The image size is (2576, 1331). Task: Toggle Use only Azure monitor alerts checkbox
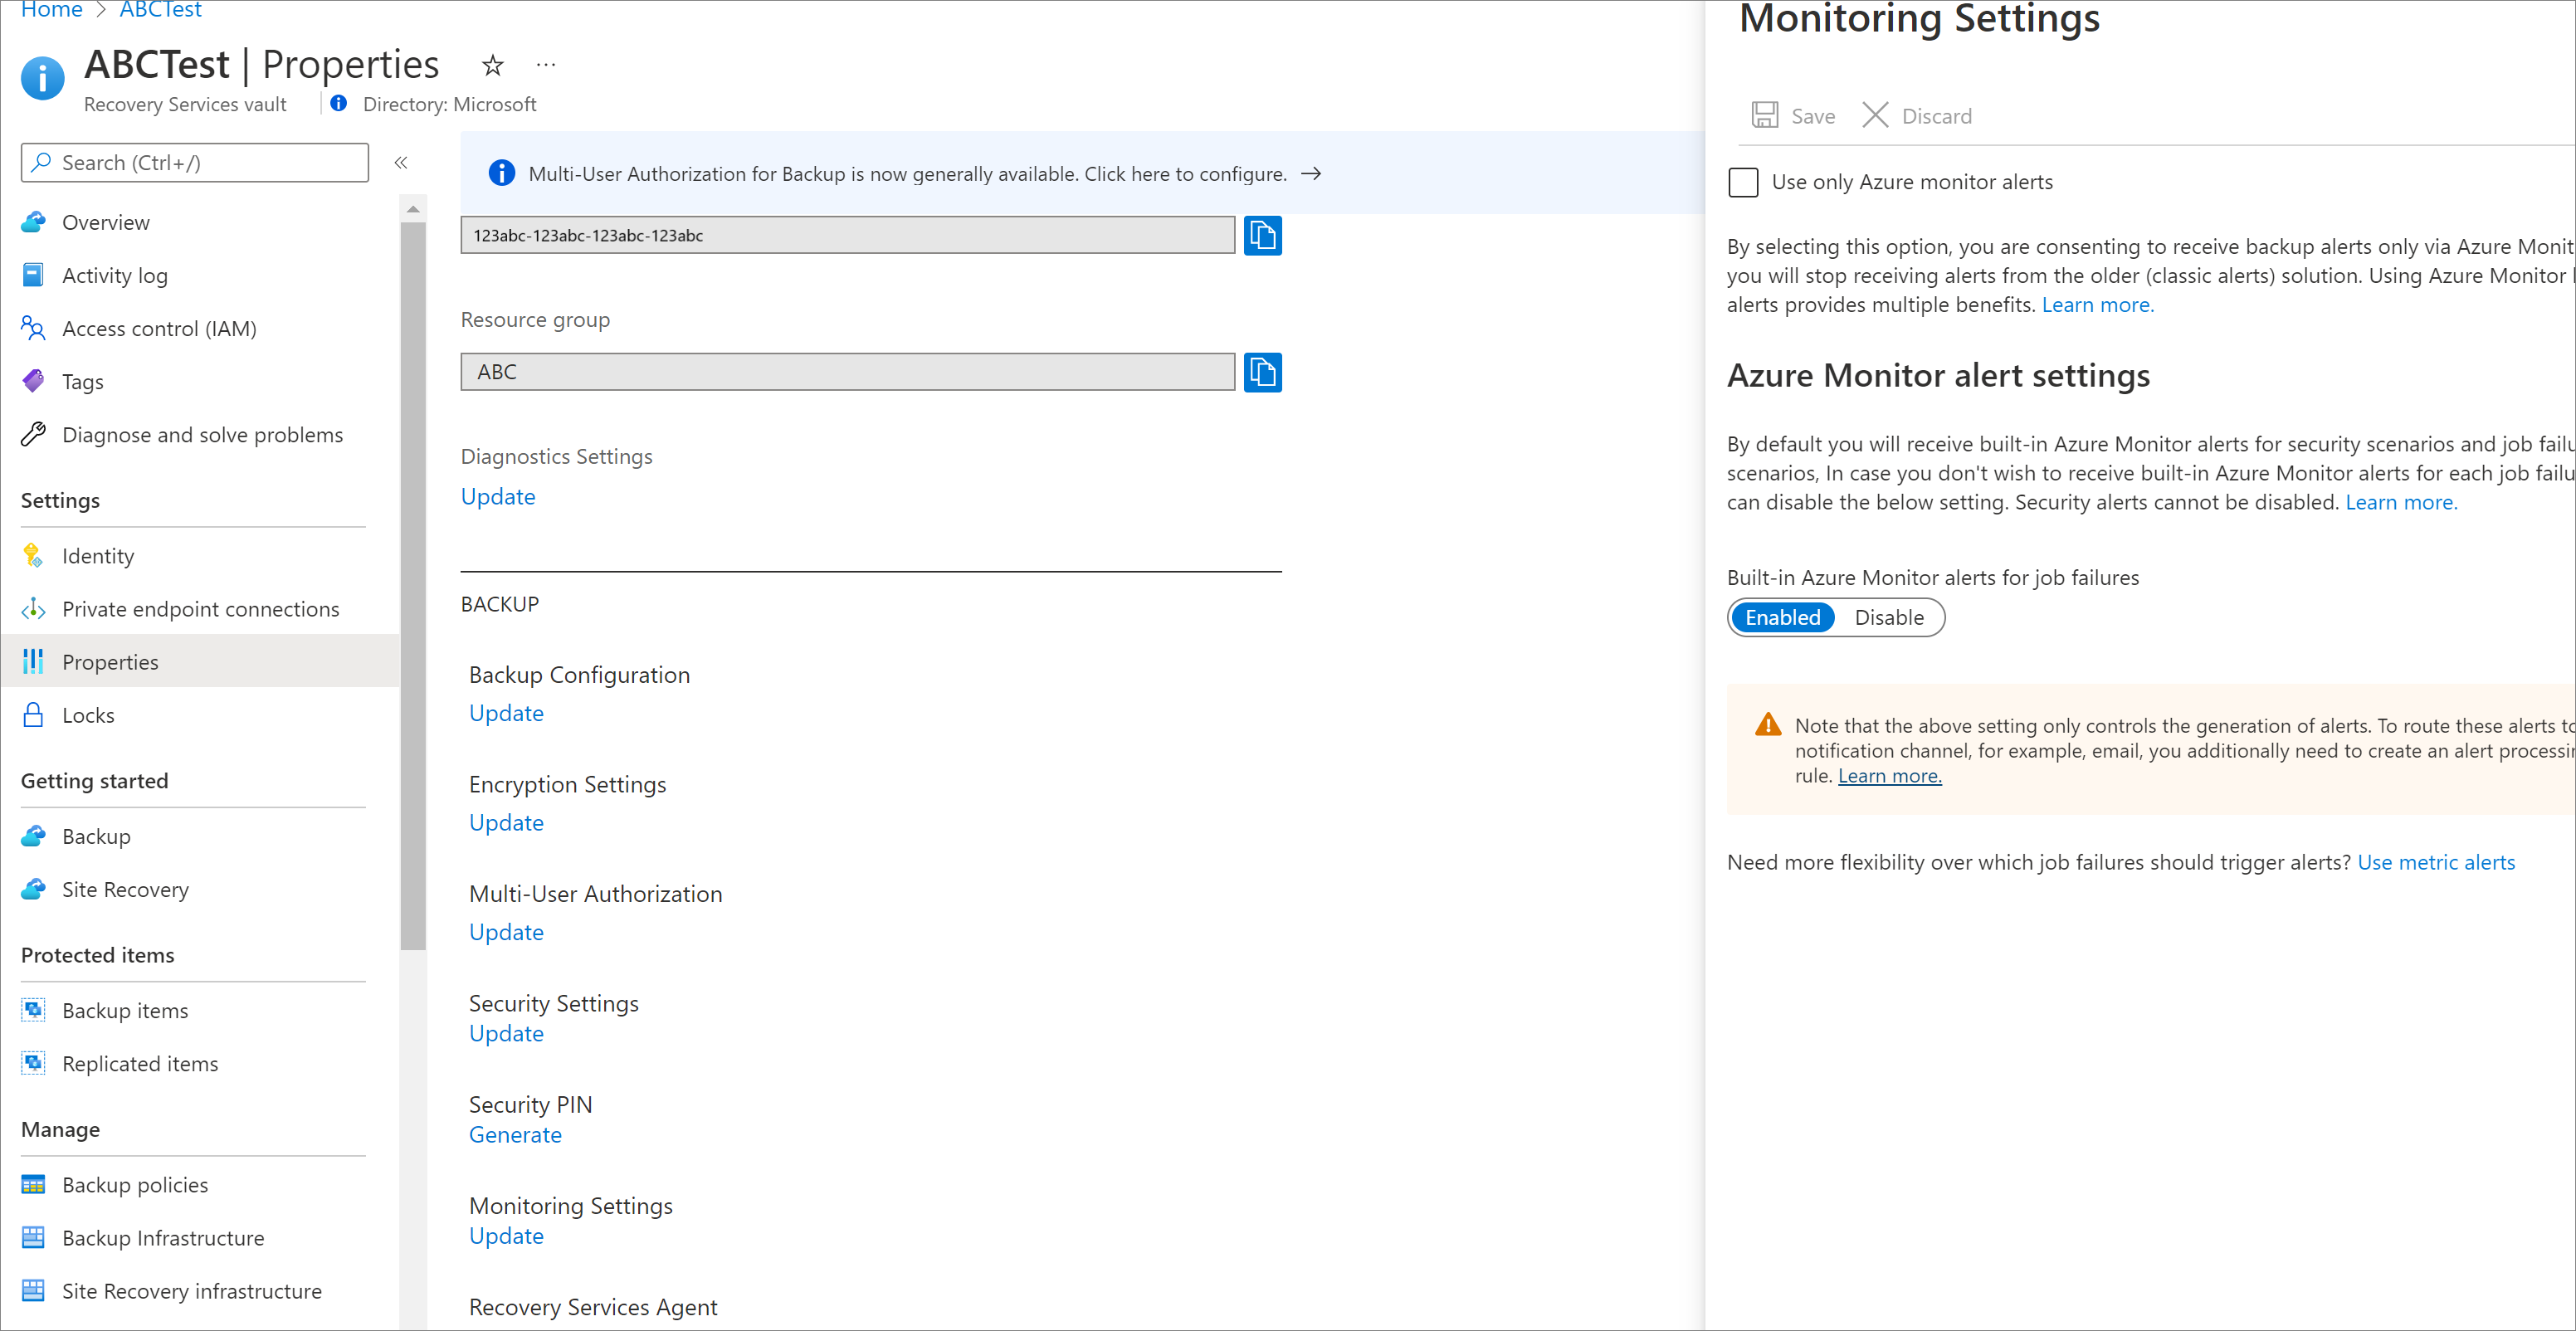click(1744, 182)
